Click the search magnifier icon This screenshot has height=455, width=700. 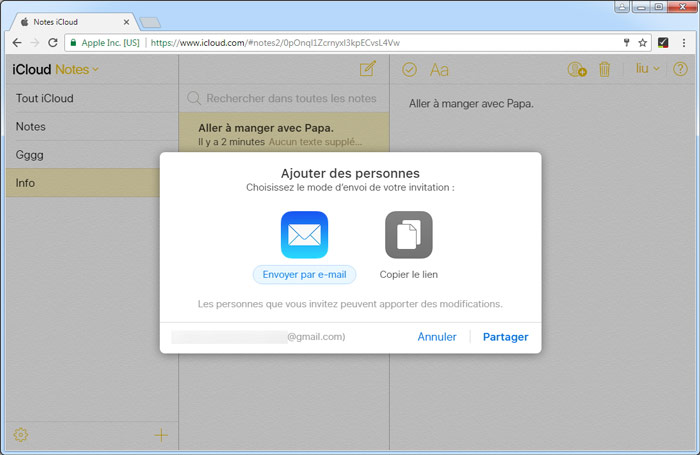click(x=194, y=98)
